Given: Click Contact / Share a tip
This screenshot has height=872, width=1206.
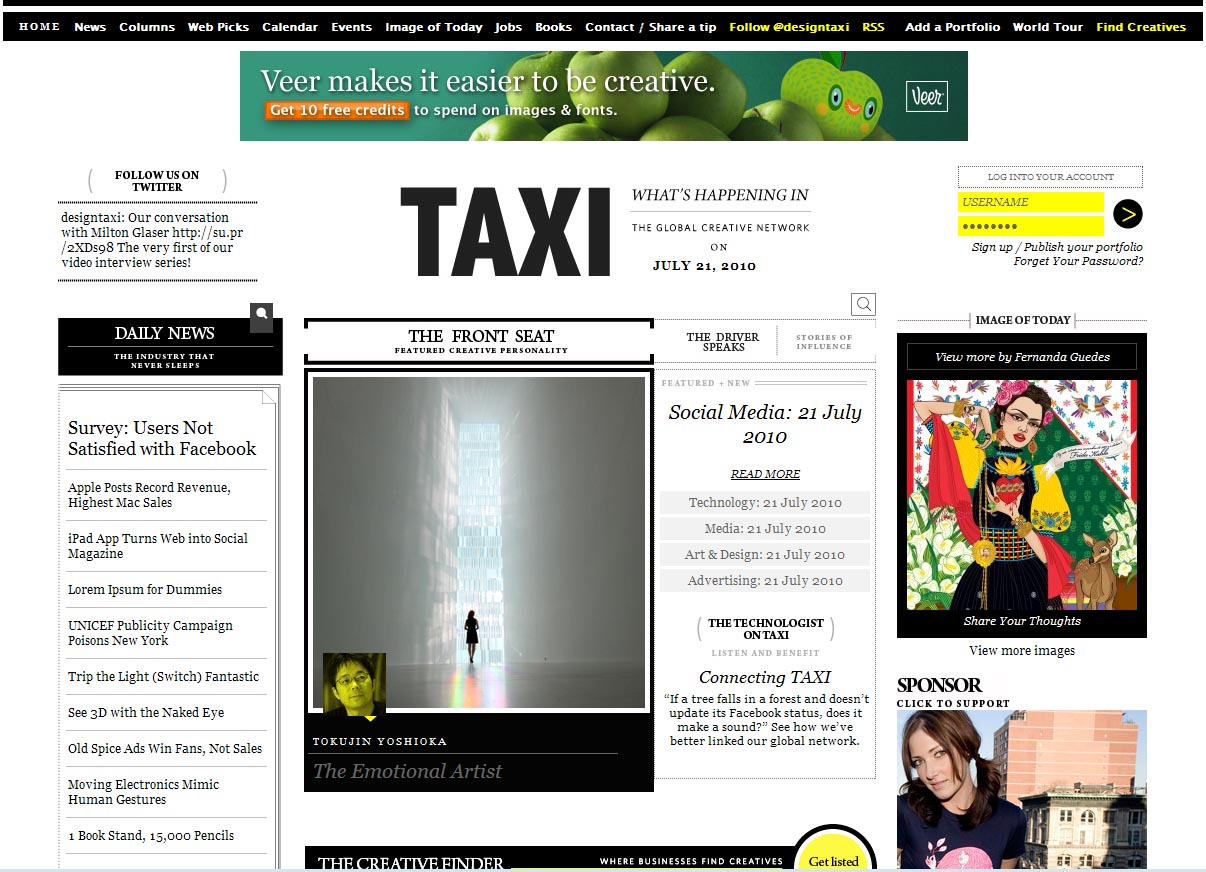Looking at the screenshot, I should tap(651, 27).
